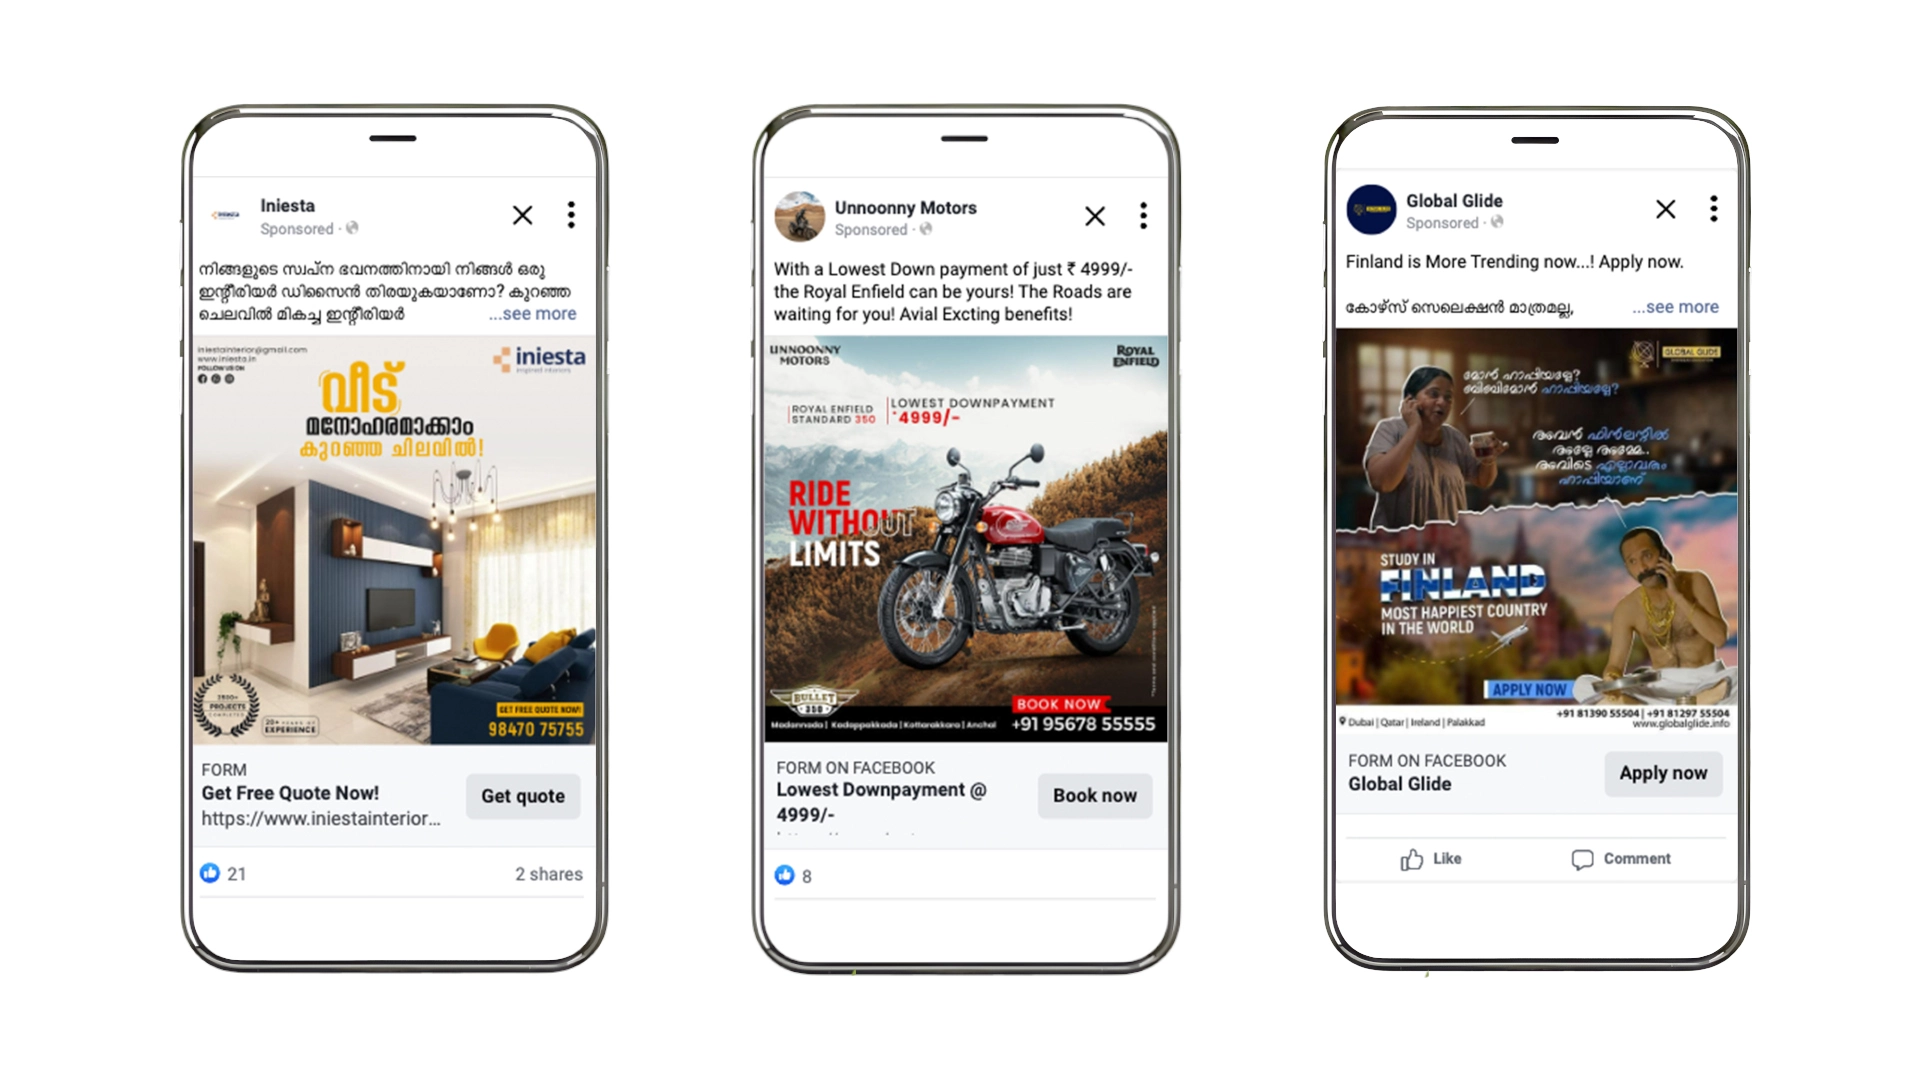Close the Iniesta sponsored ad

[521, 214]
